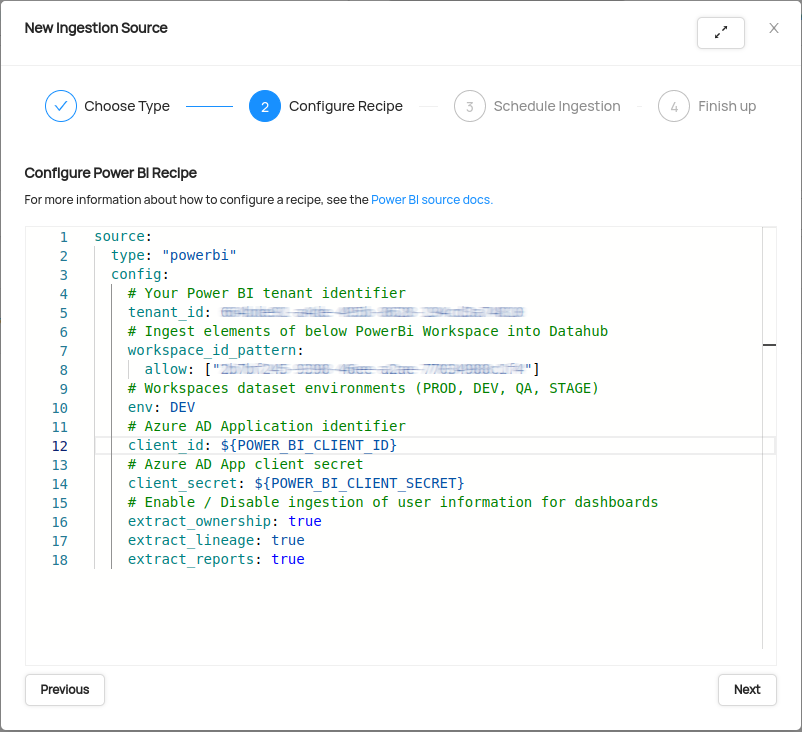Click the blurred tenant_id value

(x=372, y=312)
